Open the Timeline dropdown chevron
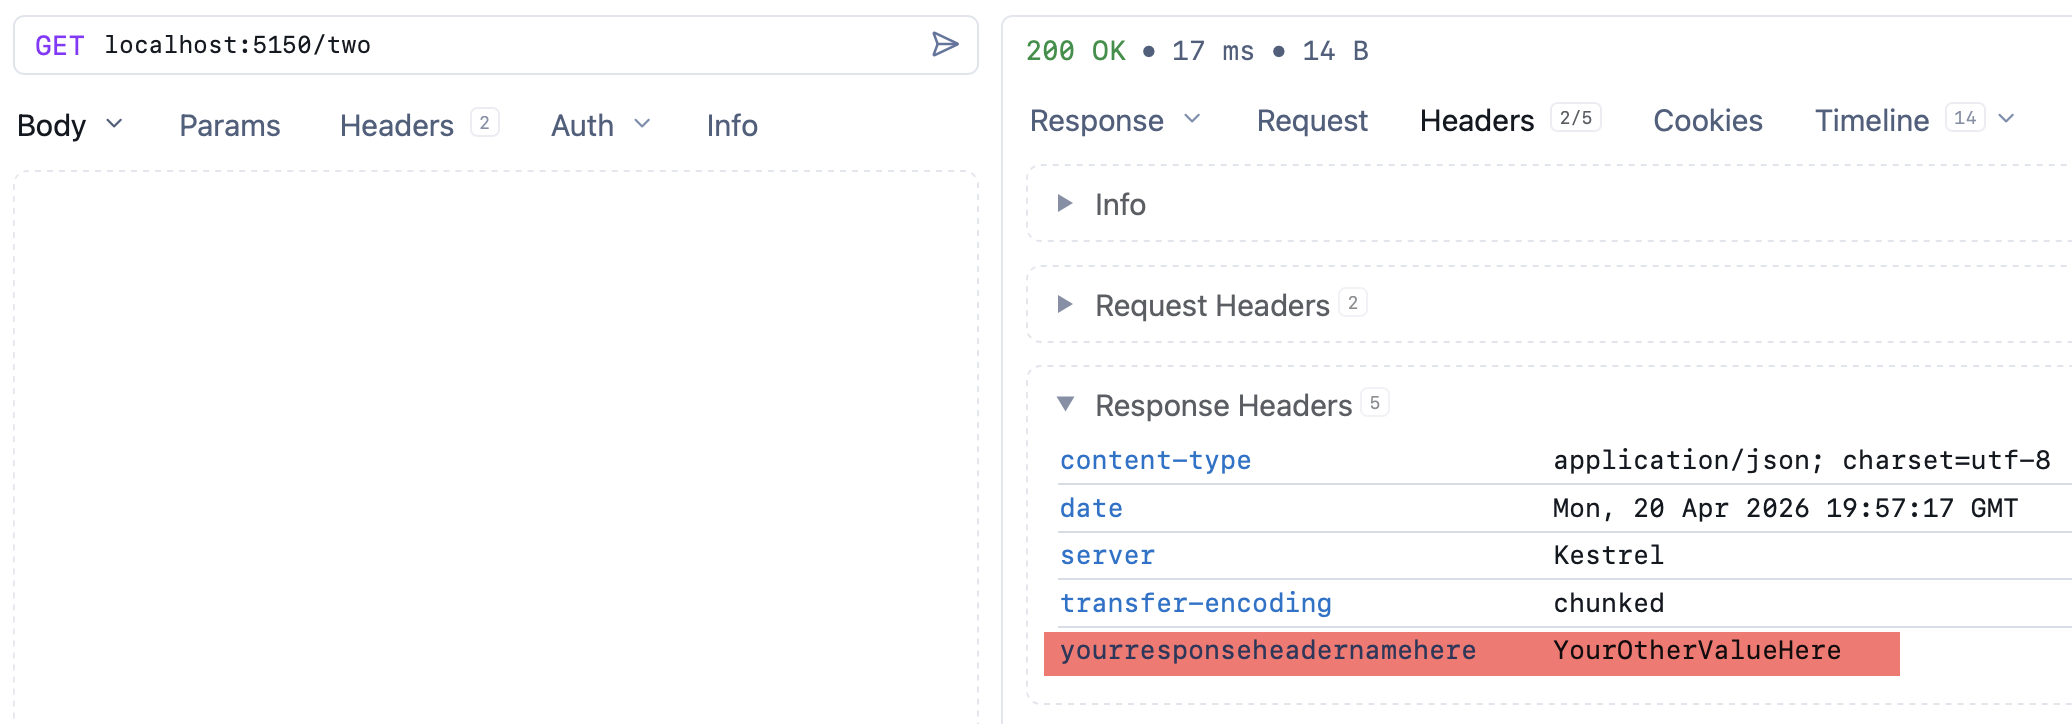The height and width of the screenshot is (724, 2072). 2006,119
